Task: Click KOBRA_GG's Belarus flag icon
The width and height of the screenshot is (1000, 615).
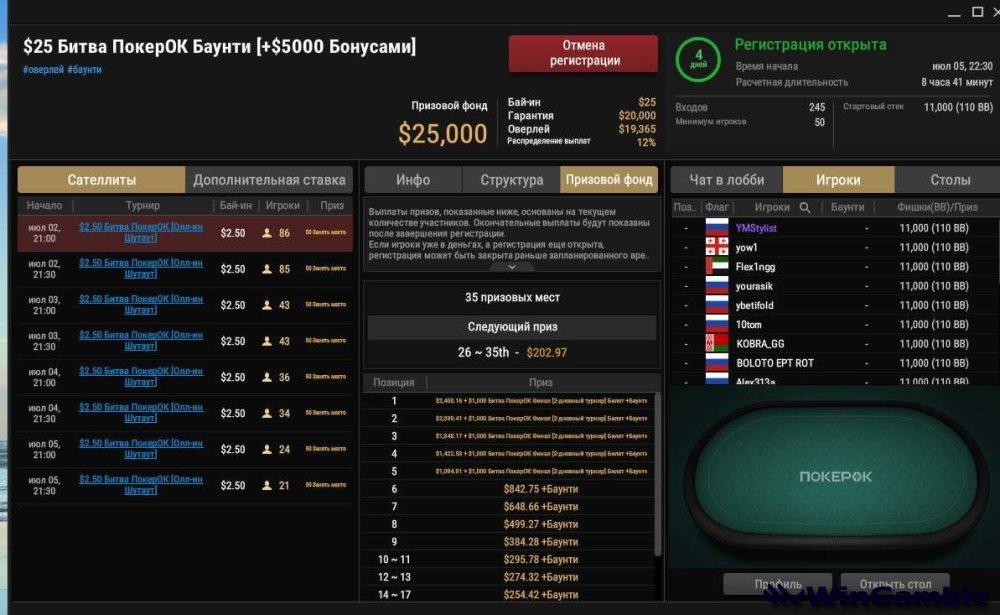Action: 717,343
